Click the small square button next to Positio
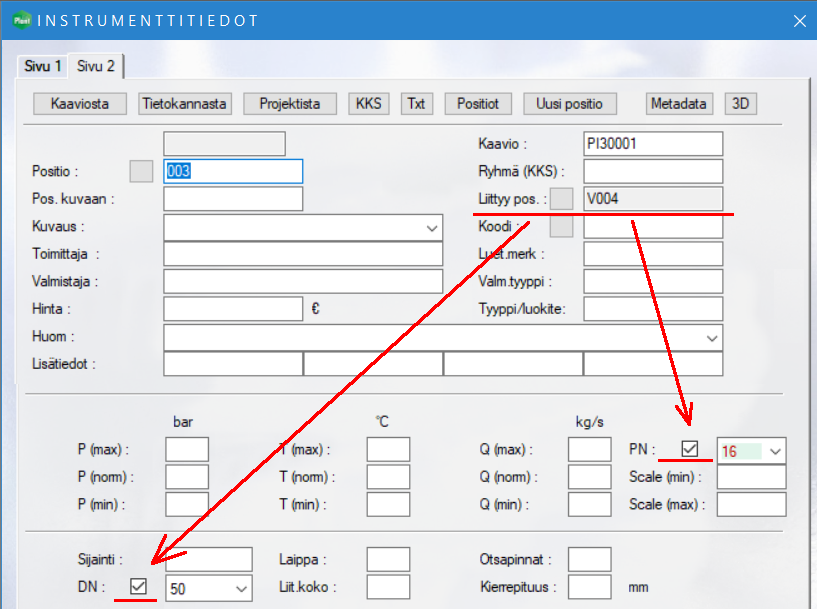The width and height of the screenshot is (817, 609). (141, 171)
